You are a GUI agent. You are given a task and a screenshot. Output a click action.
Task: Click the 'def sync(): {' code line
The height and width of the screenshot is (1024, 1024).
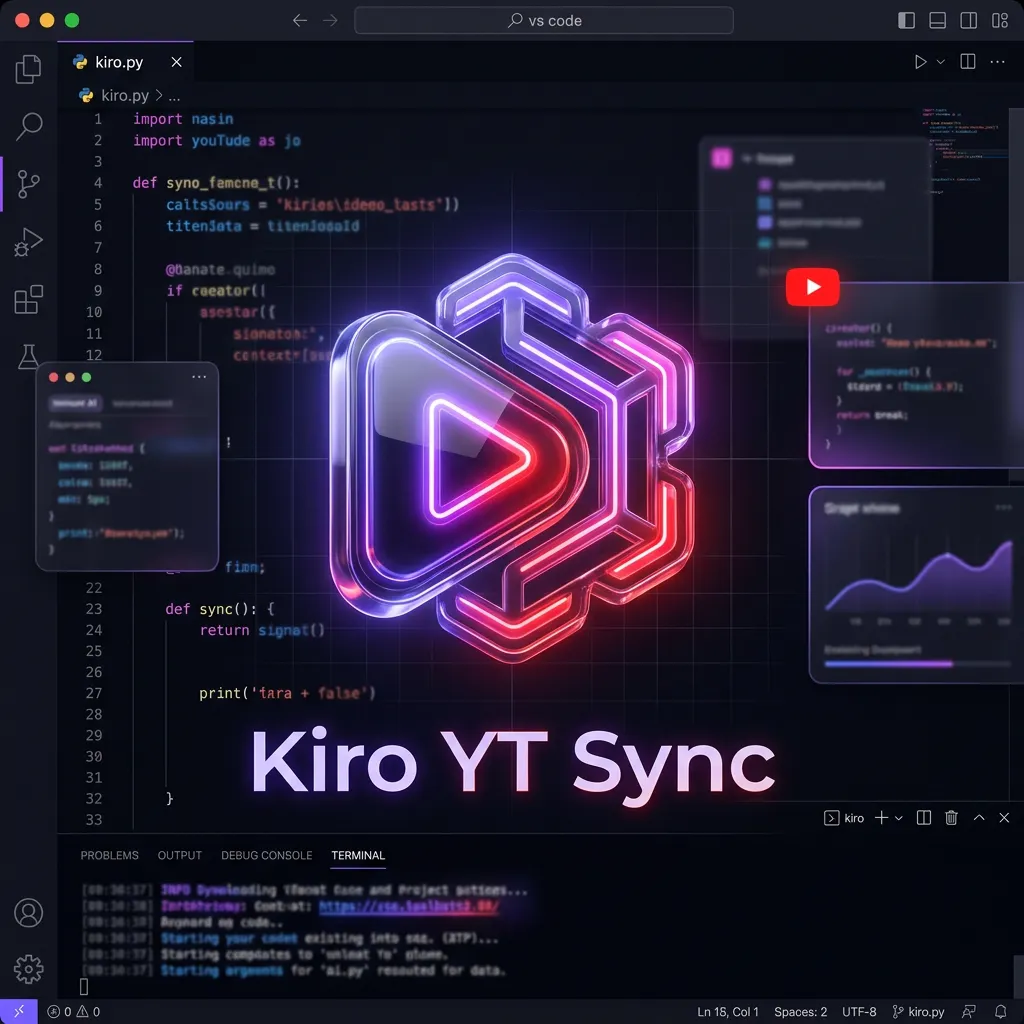pos(219,609)
